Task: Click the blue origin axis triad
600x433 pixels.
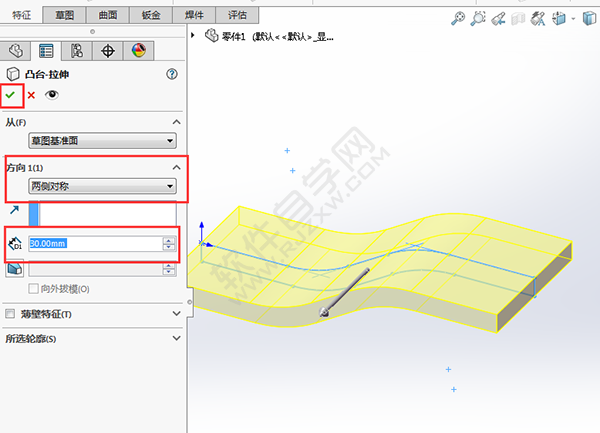Action: pos(204,234)
